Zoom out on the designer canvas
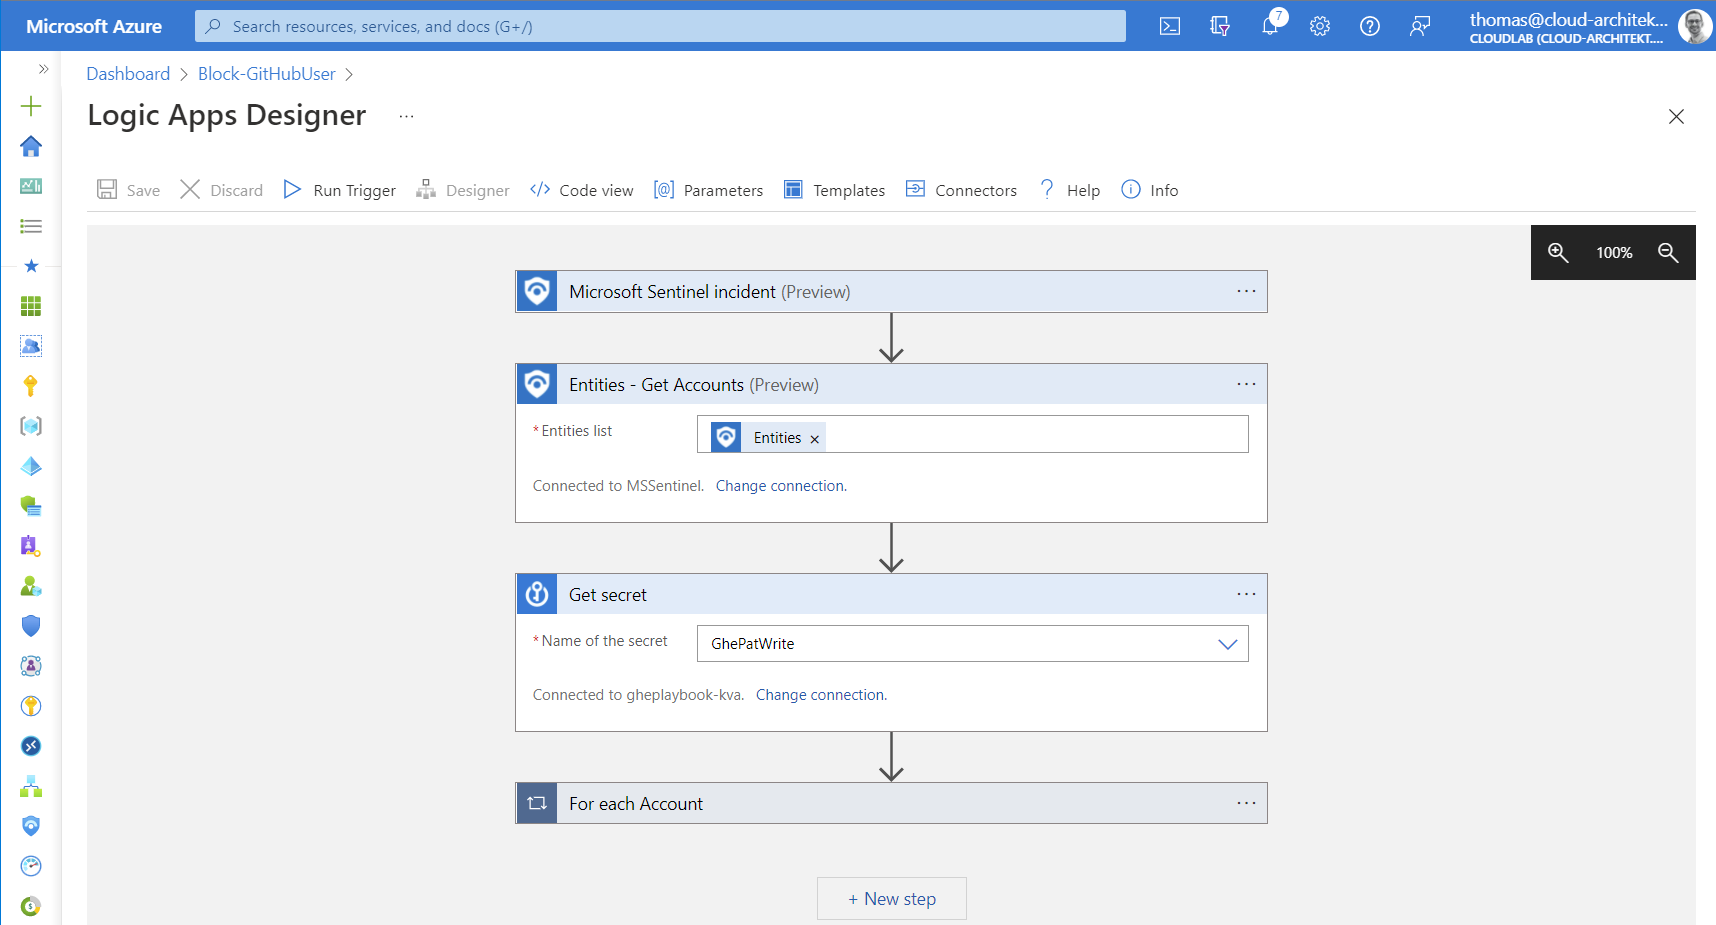1716x925 pixels. coord(1668,252)
